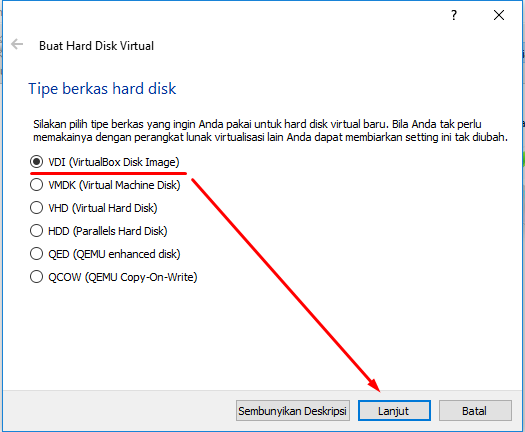525x432 pixels.
Task: Click the Lanjut button
Action: pos(394,411)
